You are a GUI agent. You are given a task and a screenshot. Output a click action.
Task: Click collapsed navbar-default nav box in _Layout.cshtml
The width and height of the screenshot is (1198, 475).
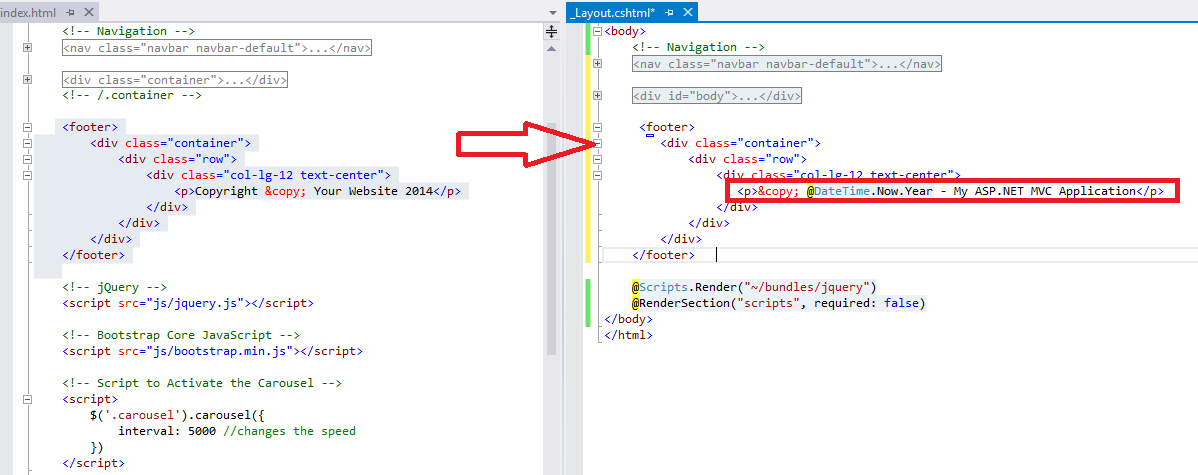point(787,63)
